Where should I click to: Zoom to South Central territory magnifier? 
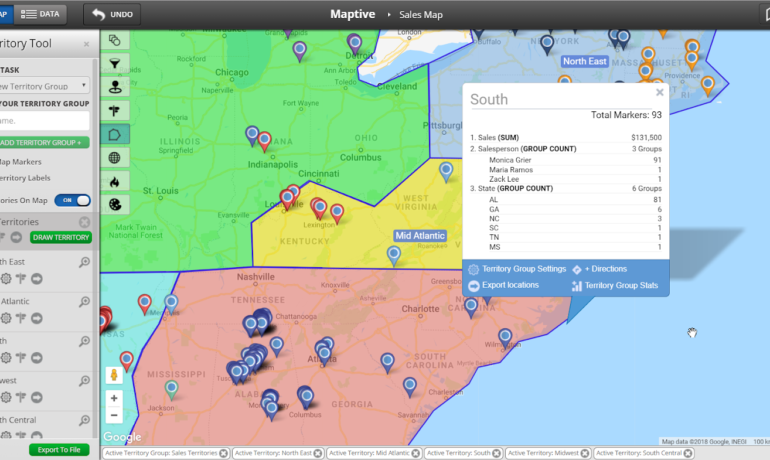84,420
